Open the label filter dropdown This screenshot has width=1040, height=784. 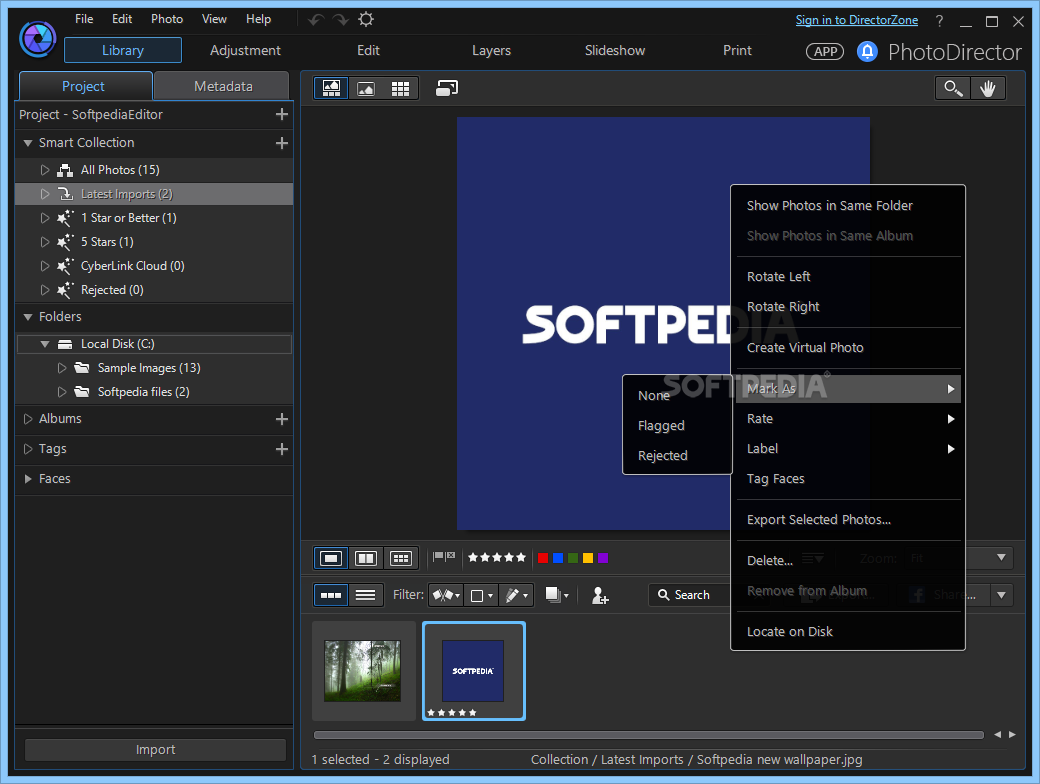tap(481, 595)
